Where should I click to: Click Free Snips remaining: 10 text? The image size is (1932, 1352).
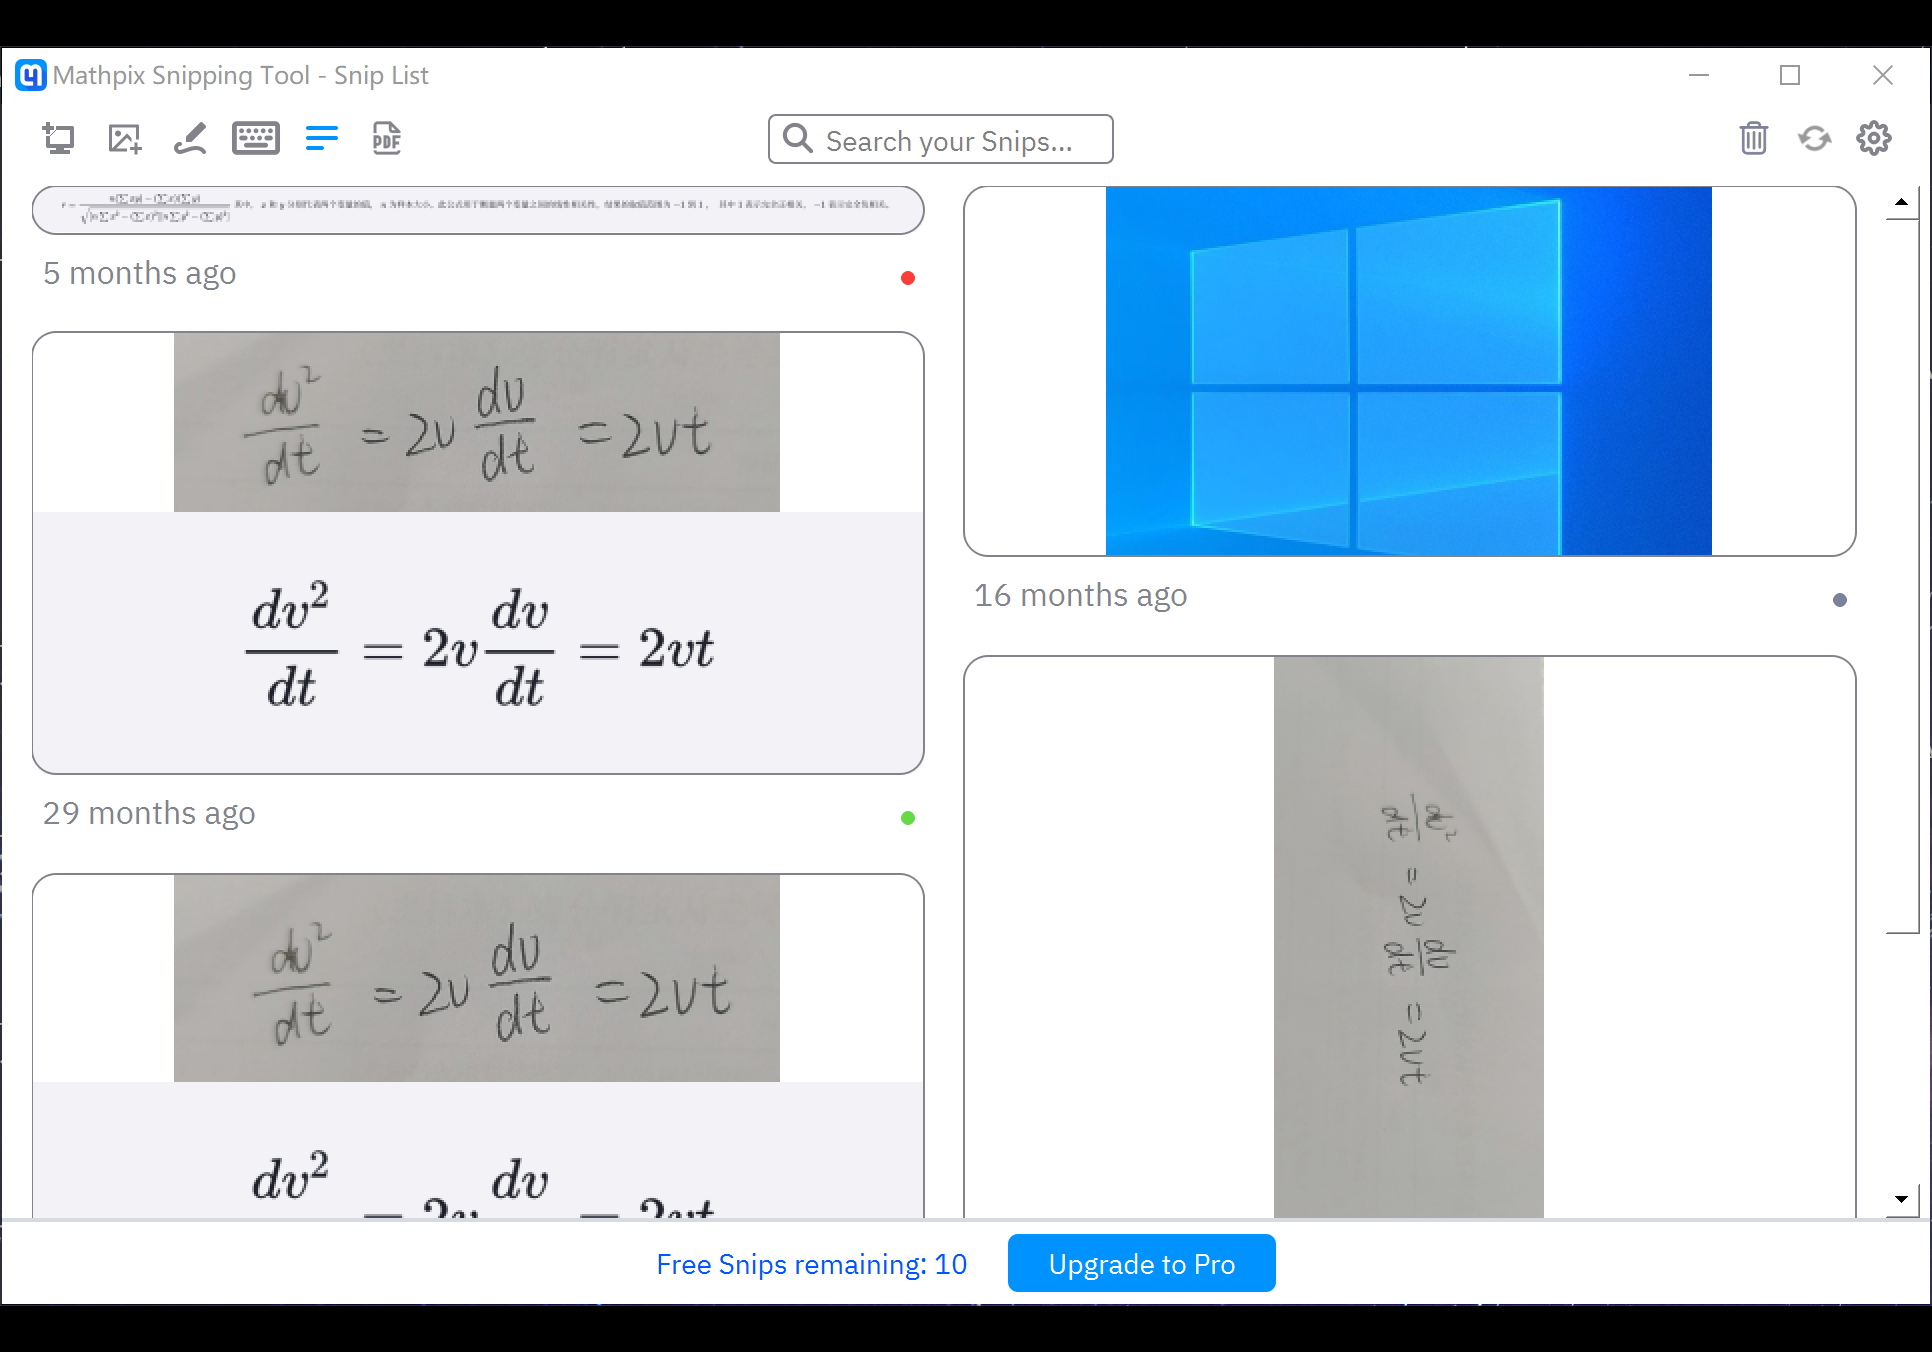click(811, 1264)
